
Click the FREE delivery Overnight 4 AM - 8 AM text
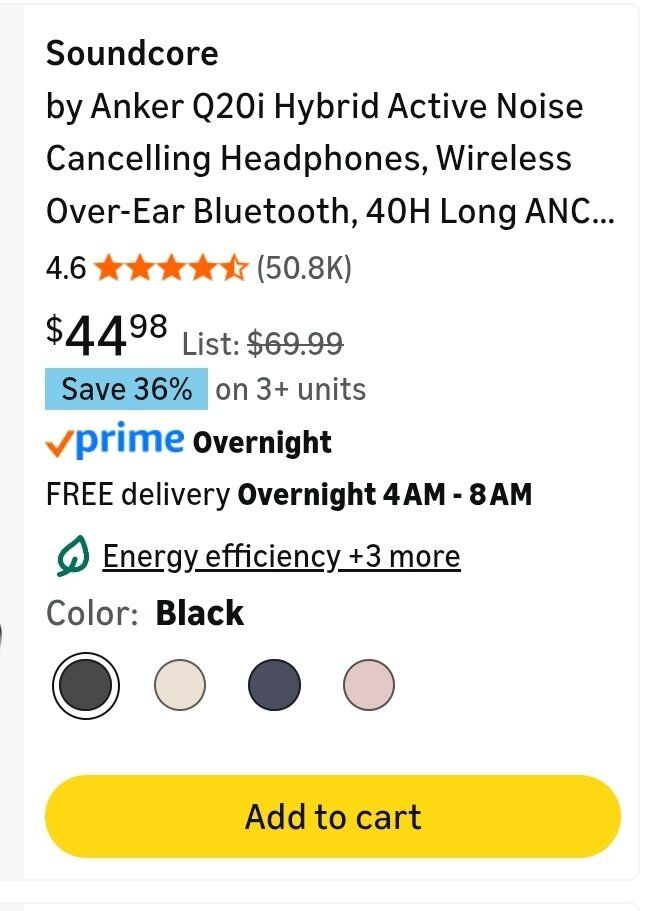click(x=289, y=494)
